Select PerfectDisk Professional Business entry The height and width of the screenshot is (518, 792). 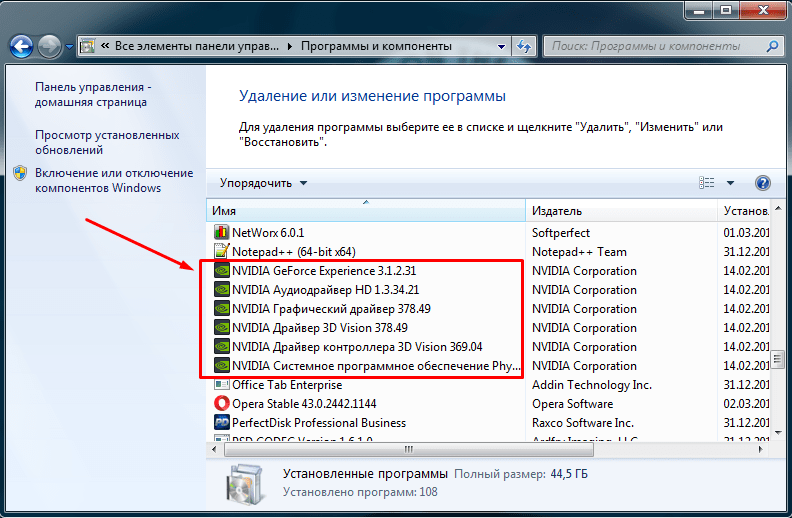coord(319,423)
